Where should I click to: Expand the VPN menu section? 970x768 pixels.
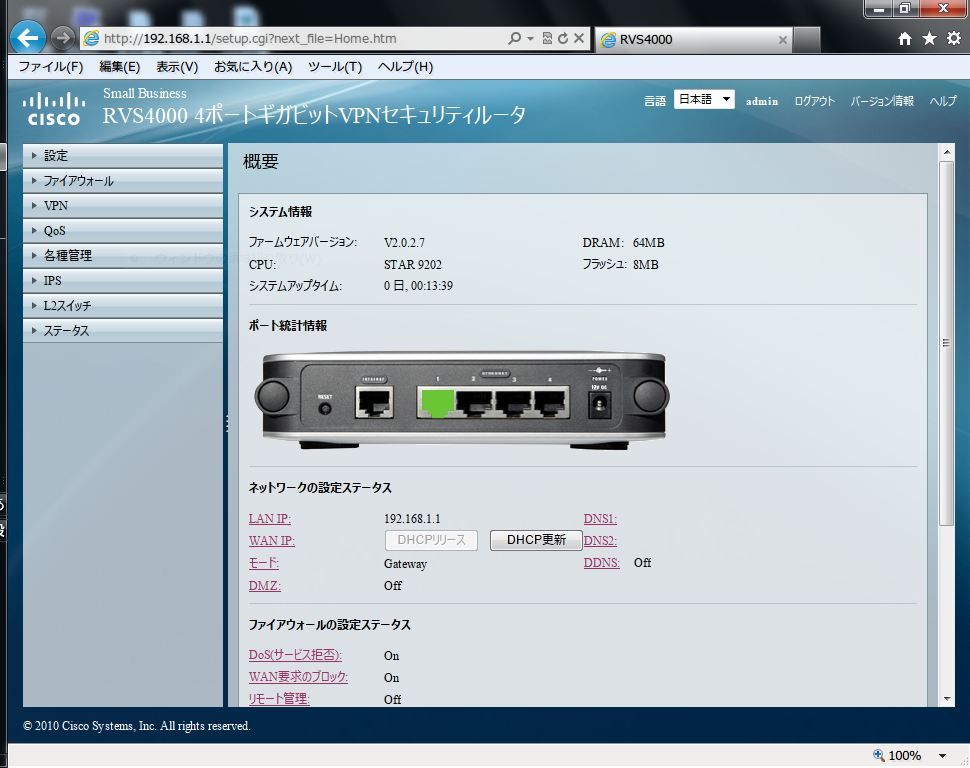(122, 205)
